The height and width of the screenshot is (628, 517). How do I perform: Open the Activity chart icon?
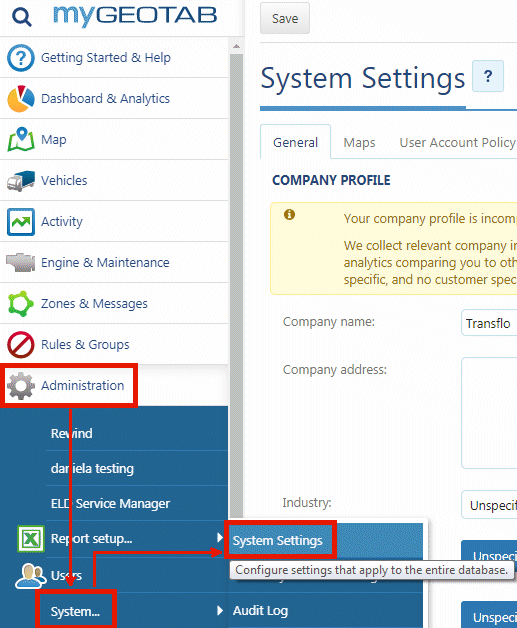[x=20, y=221]
